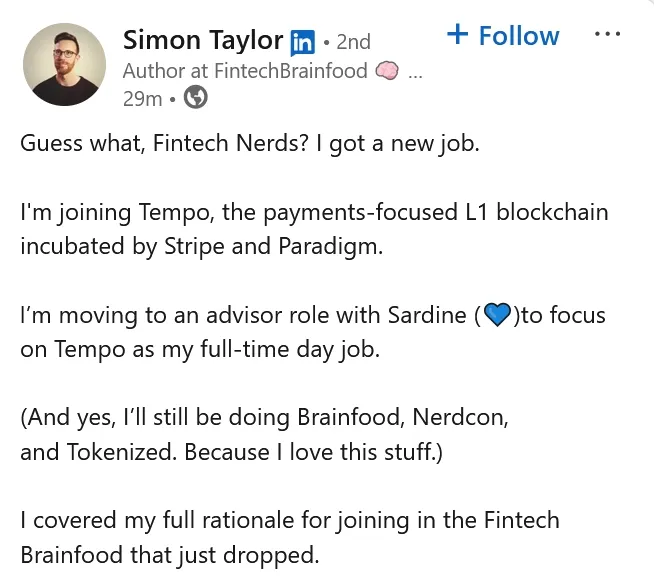Expand the truncated headline ellipsis
This screenshot has width=654, height=578.
(416, 72)
